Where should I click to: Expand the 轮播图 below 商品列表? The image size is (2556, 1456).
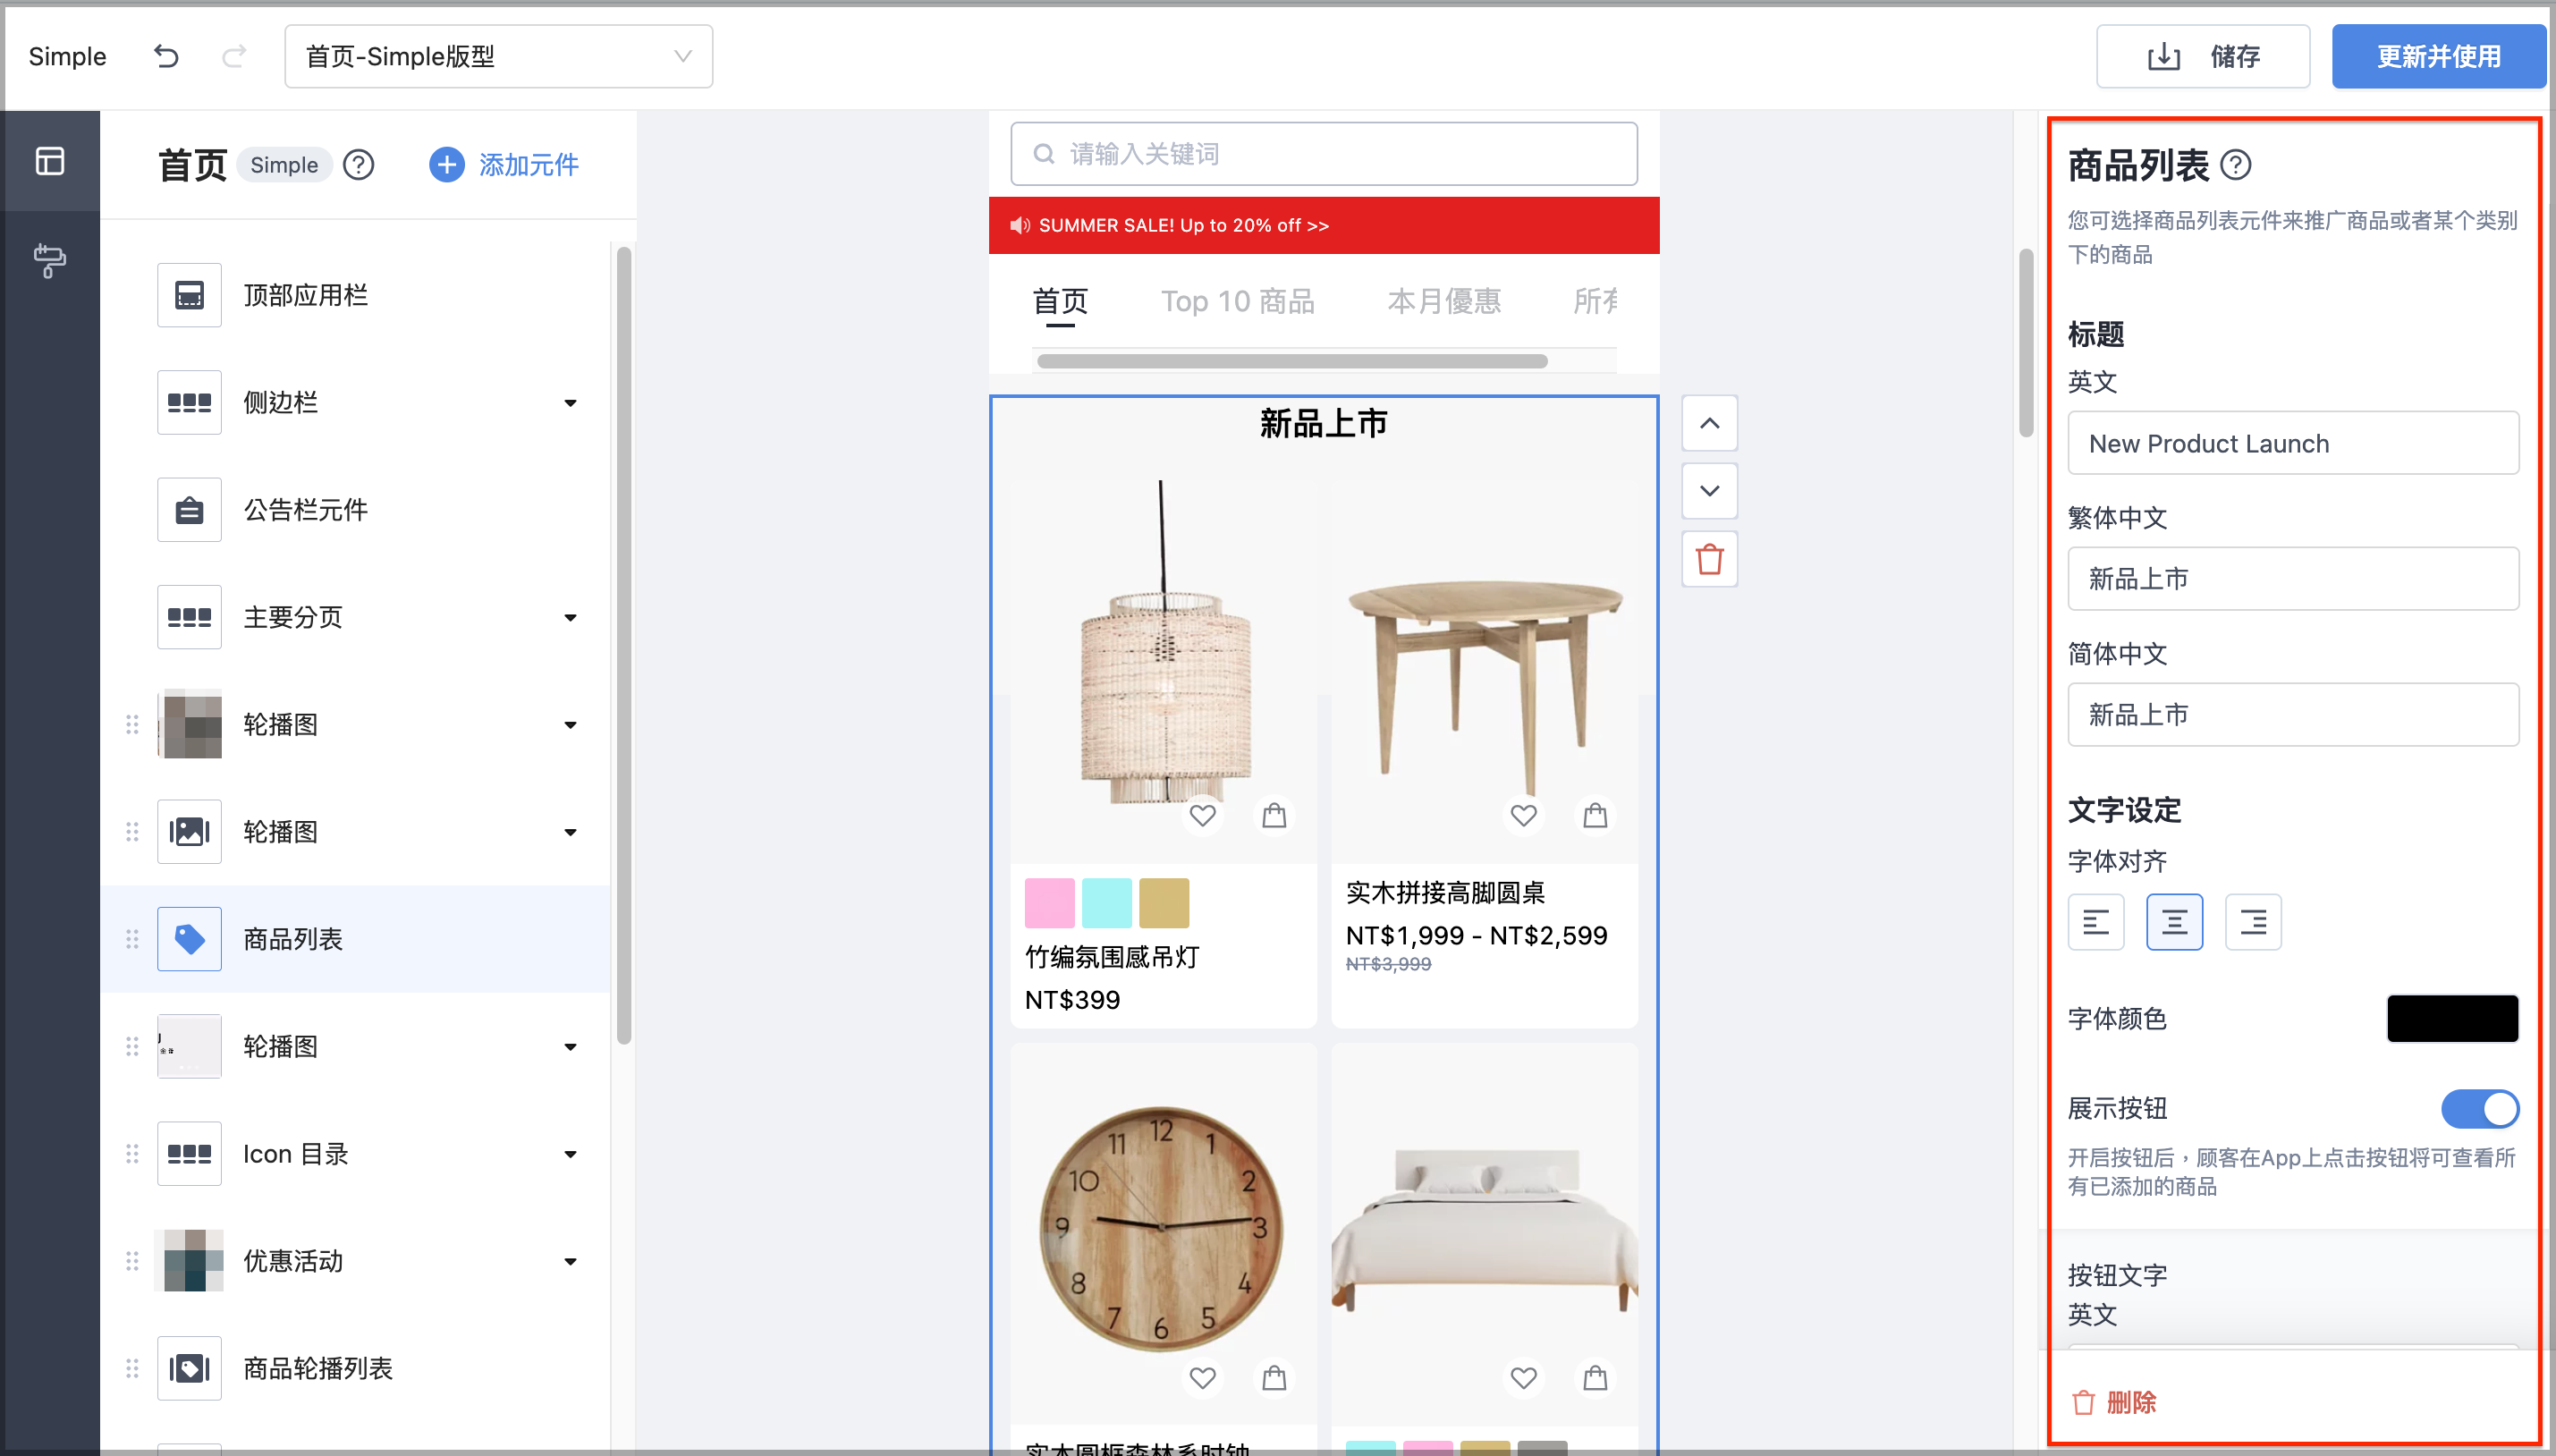tap(570, 1047)
